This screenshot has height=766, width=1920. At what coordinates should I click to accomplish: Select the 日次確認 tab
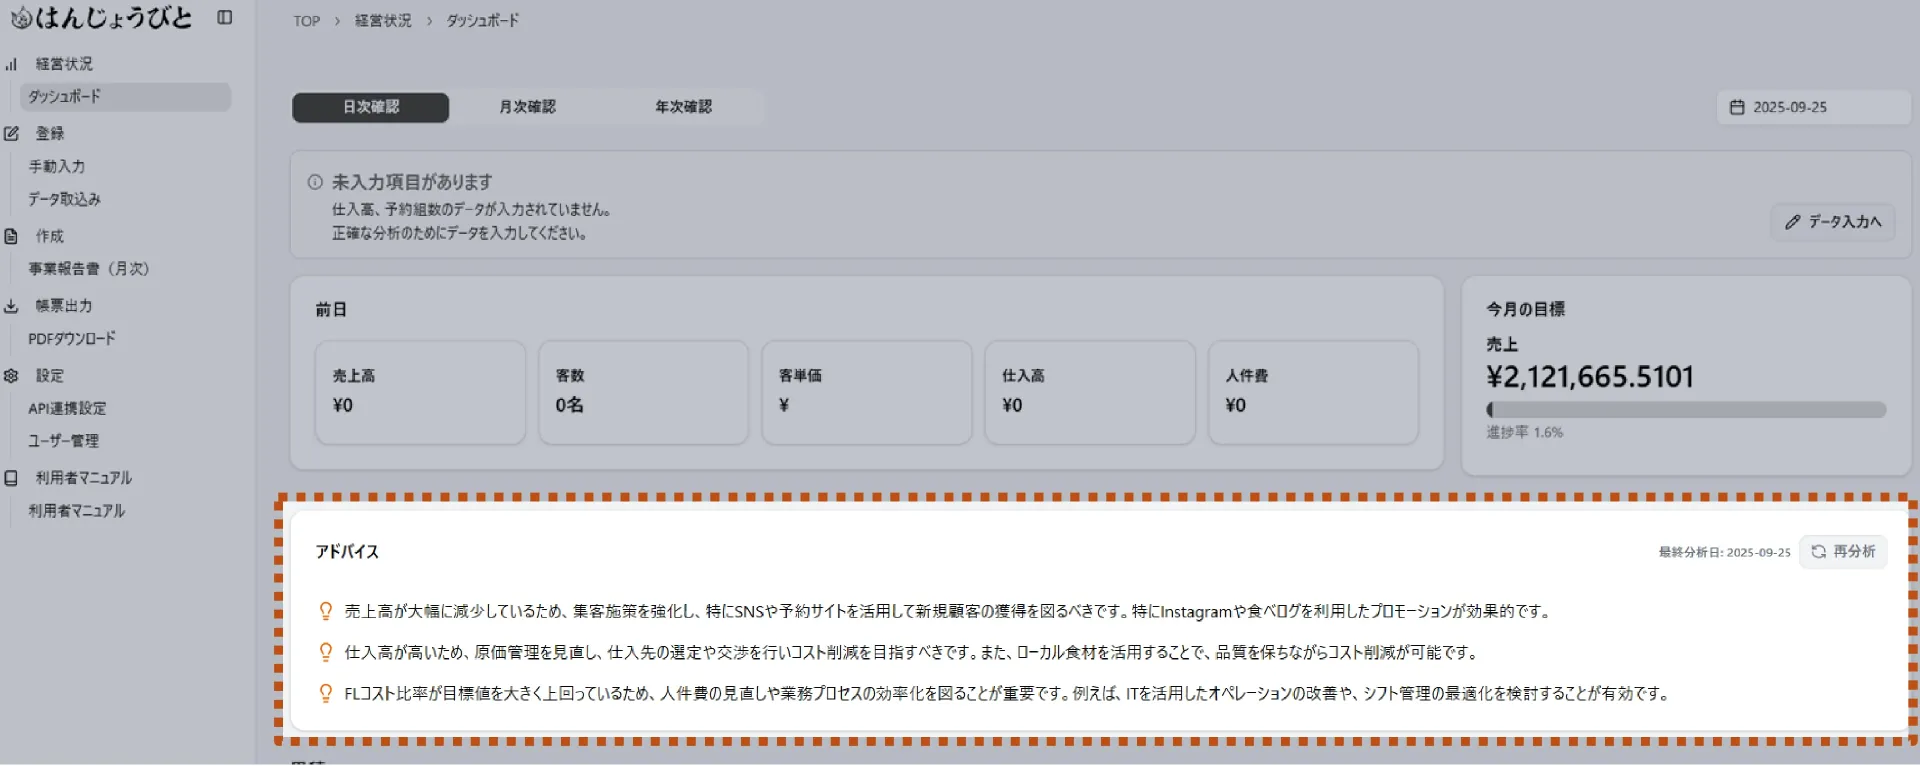click(370, 107)
